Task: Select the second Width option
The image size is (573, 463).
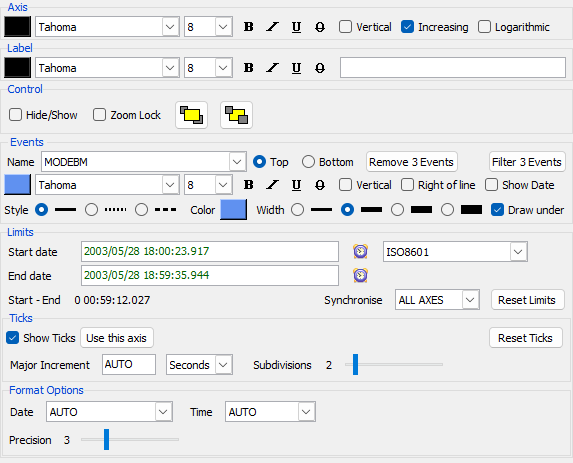Action: pos(348,210)
